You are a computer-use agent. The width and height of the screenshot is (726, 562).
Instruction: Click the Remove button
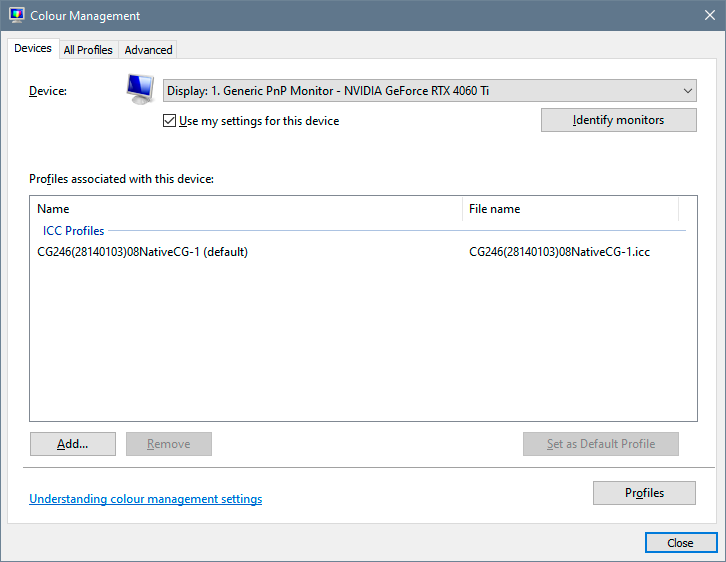(x=168, y=444)
